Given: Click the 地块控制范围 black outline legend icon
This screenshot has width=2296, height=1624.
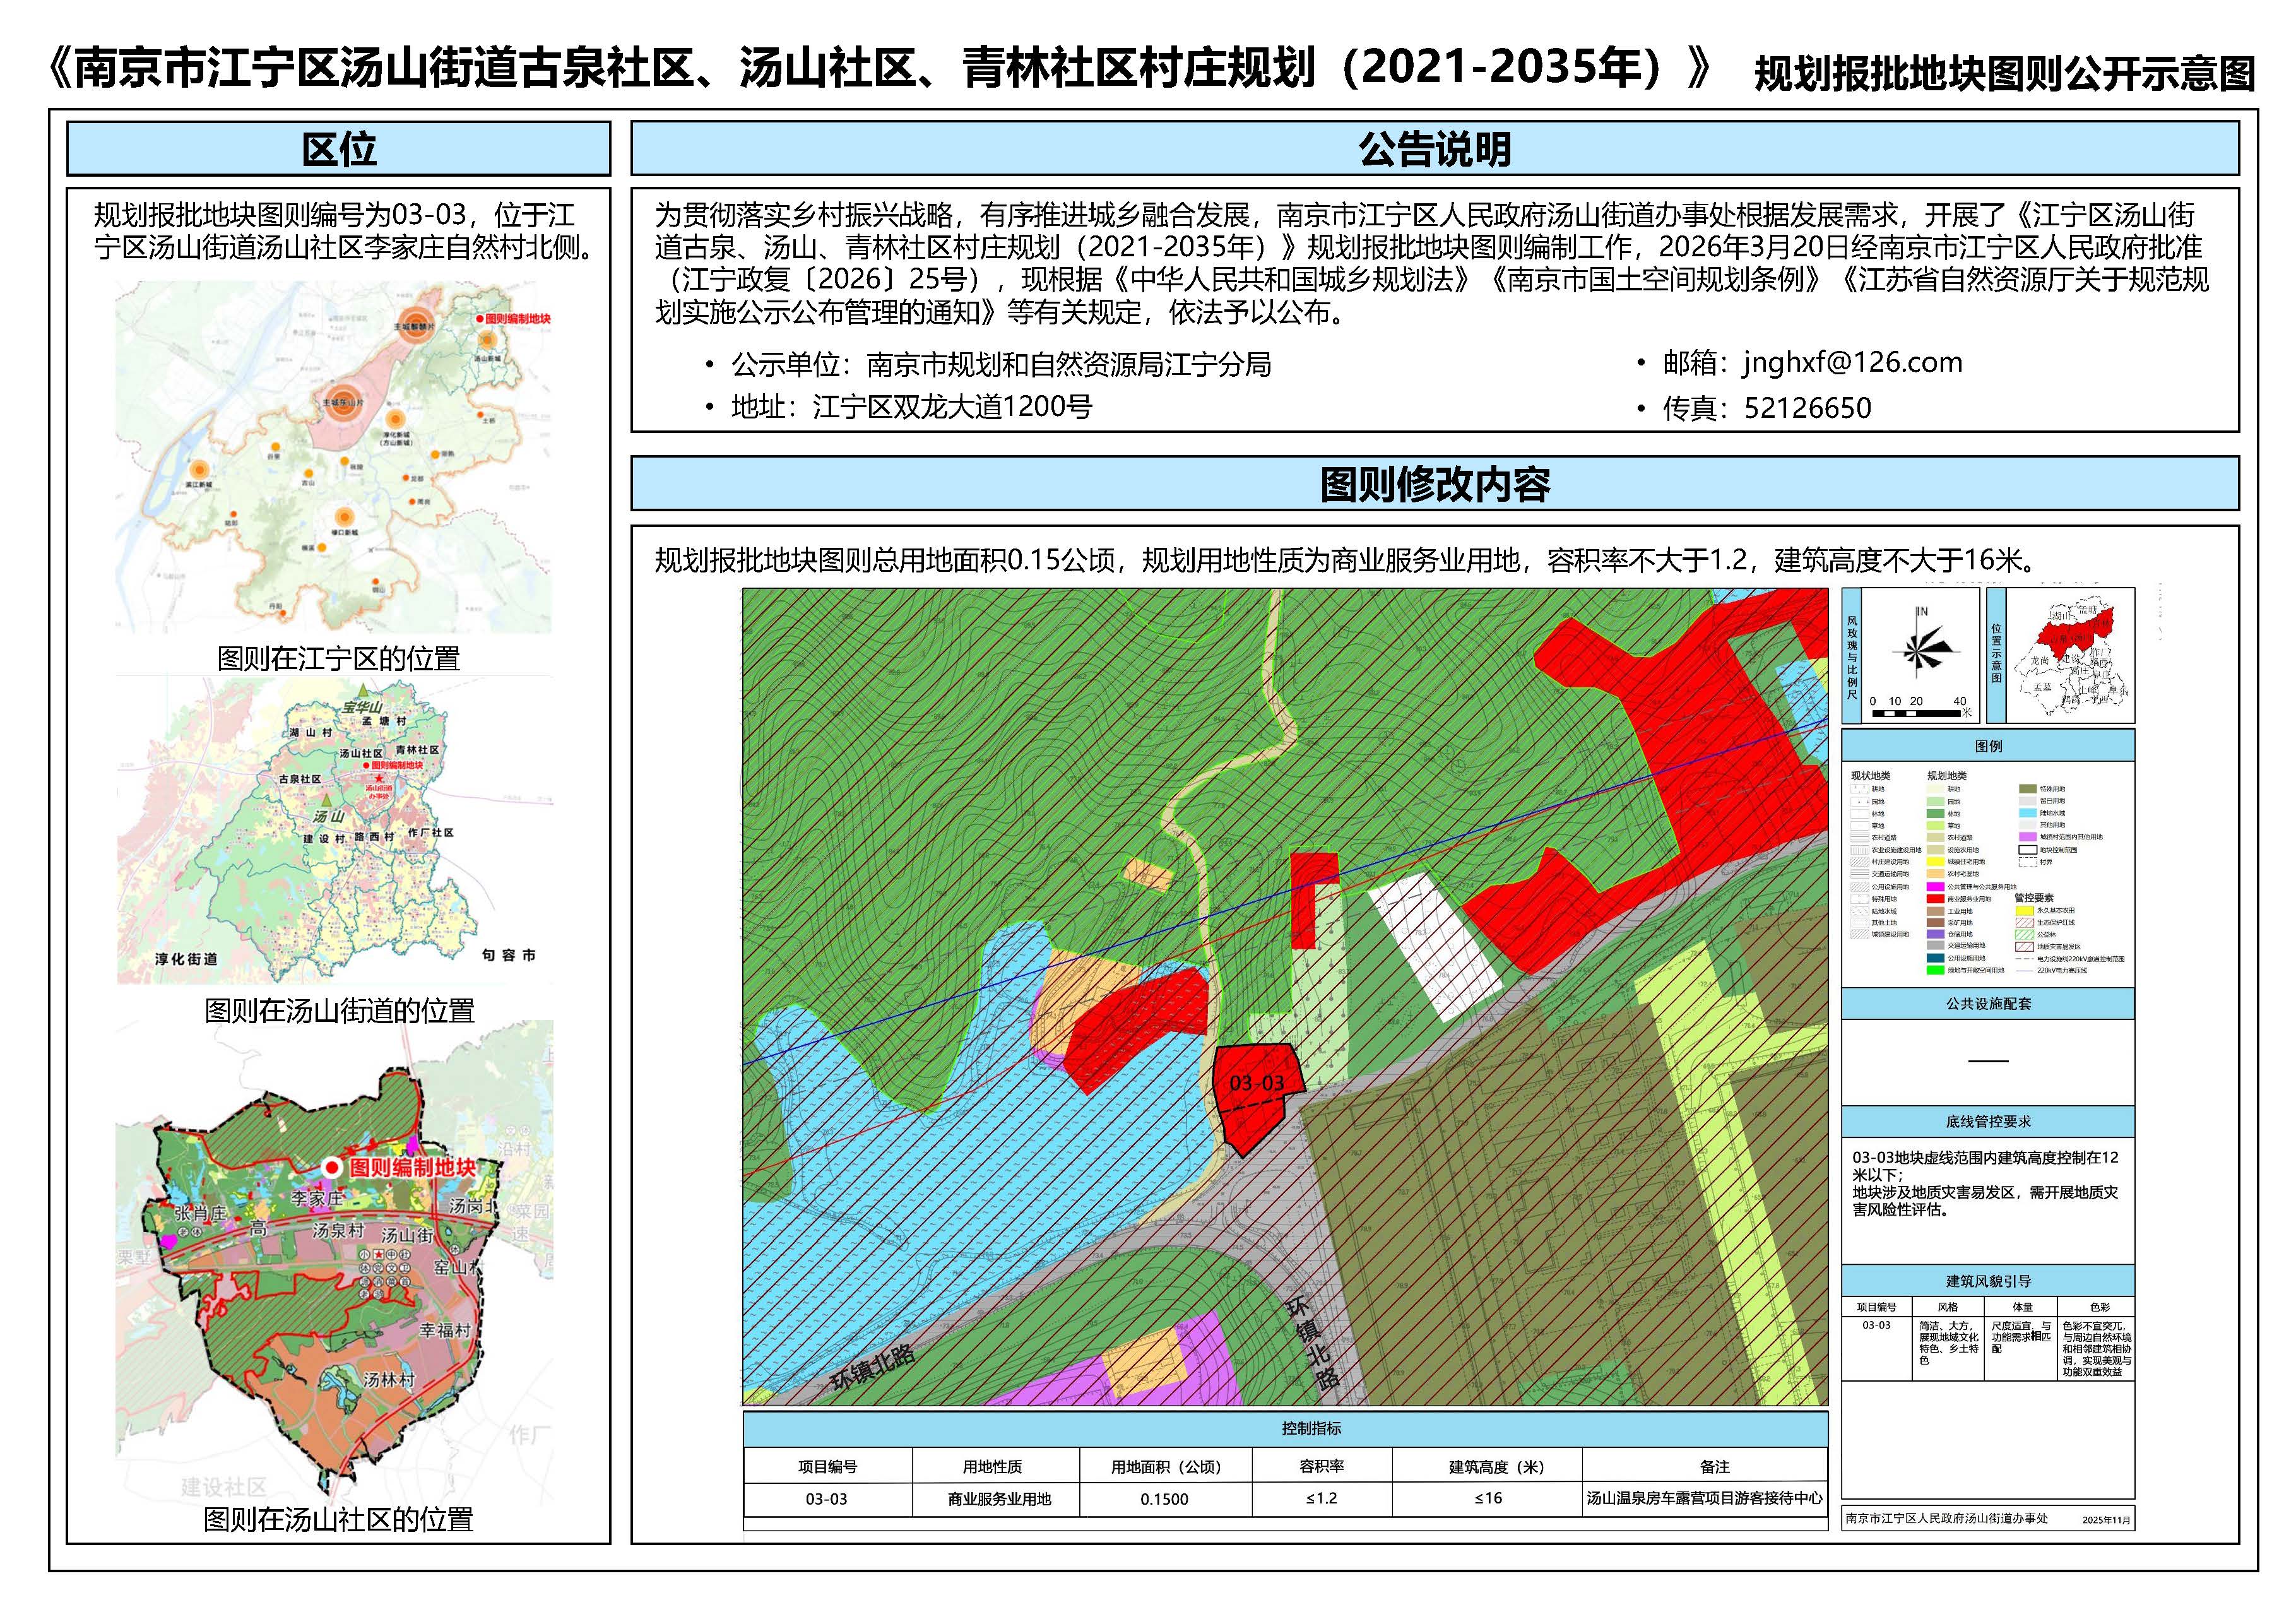Looking at the screenshot, I should [x=2028, y=850].
